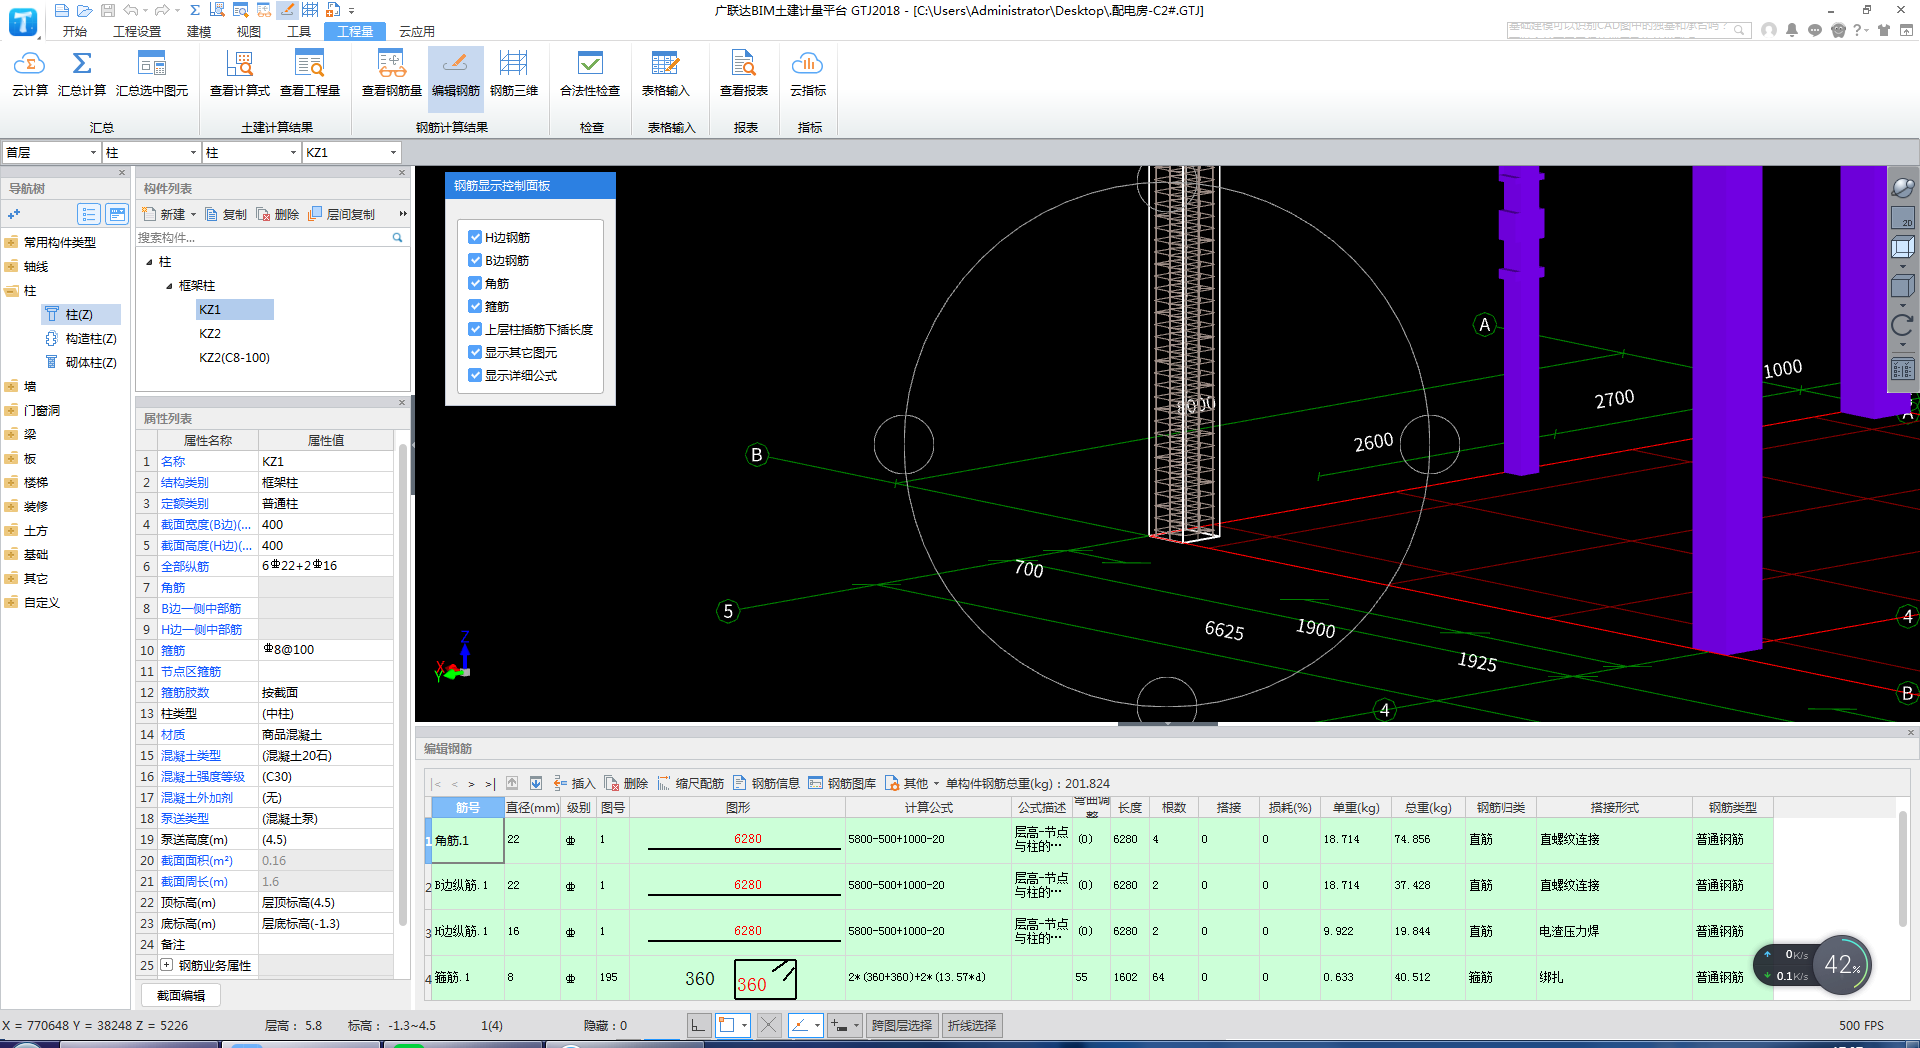Switch to the 工具 ribbon tab
This screenshot has height=1048, width=1920.
(299, 31)
